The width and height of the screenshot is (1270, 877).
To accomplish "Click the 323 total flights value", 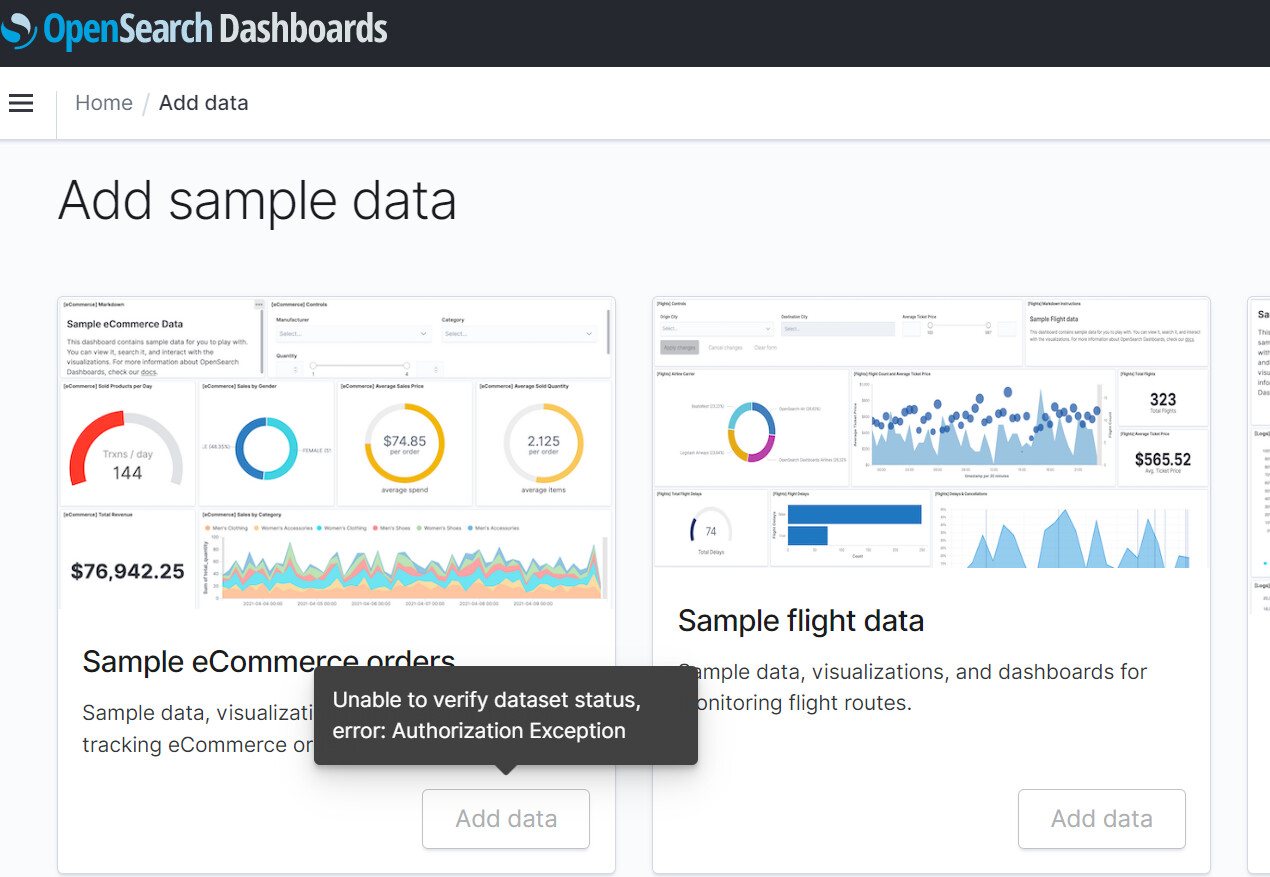I will point(1163,400).
